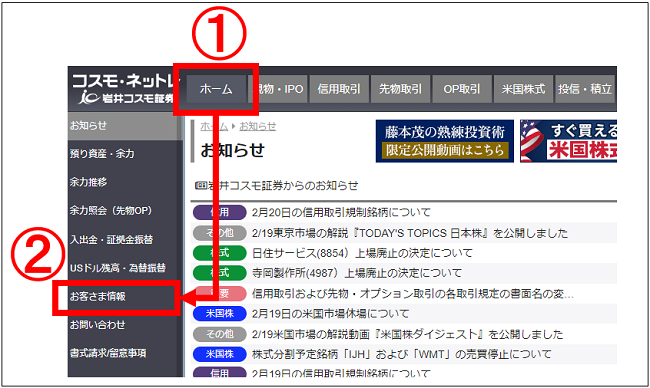Screen dimensions: 650x388
Task: Click the お知らせ page heading
Action: [x=233, y=150]
